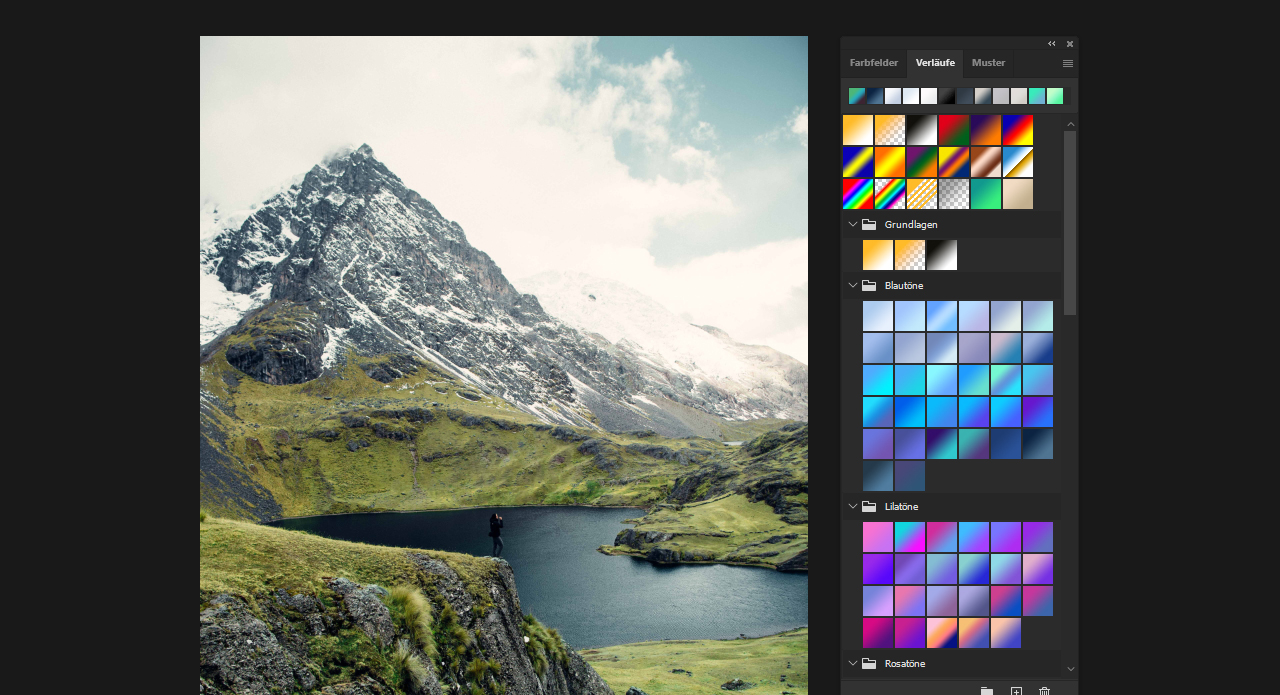Select the first gradient in Lilatöne group
The height and width of the screenshot is (695, 1280).
tap(878, 537)
